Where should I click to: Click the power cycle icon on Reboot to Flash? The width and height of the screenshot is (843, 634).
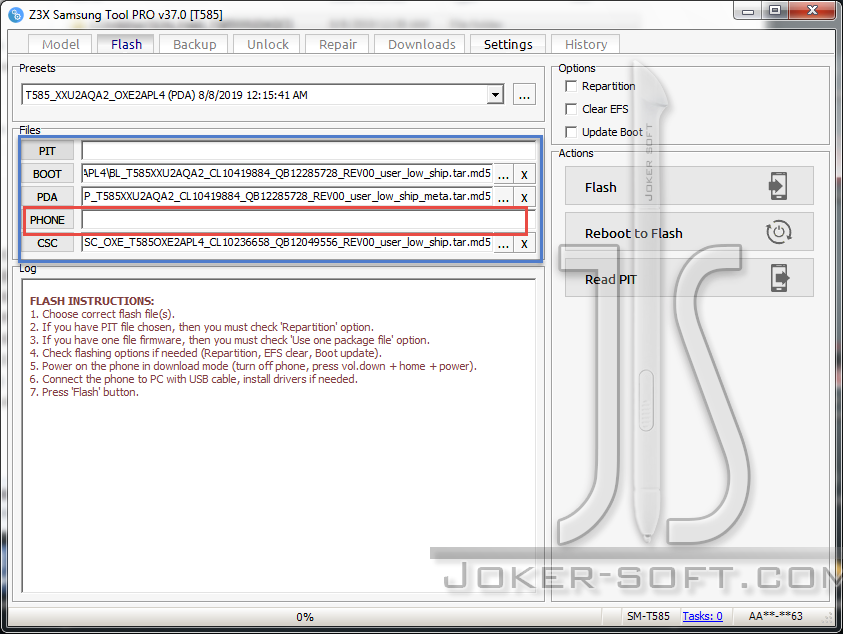778,232
